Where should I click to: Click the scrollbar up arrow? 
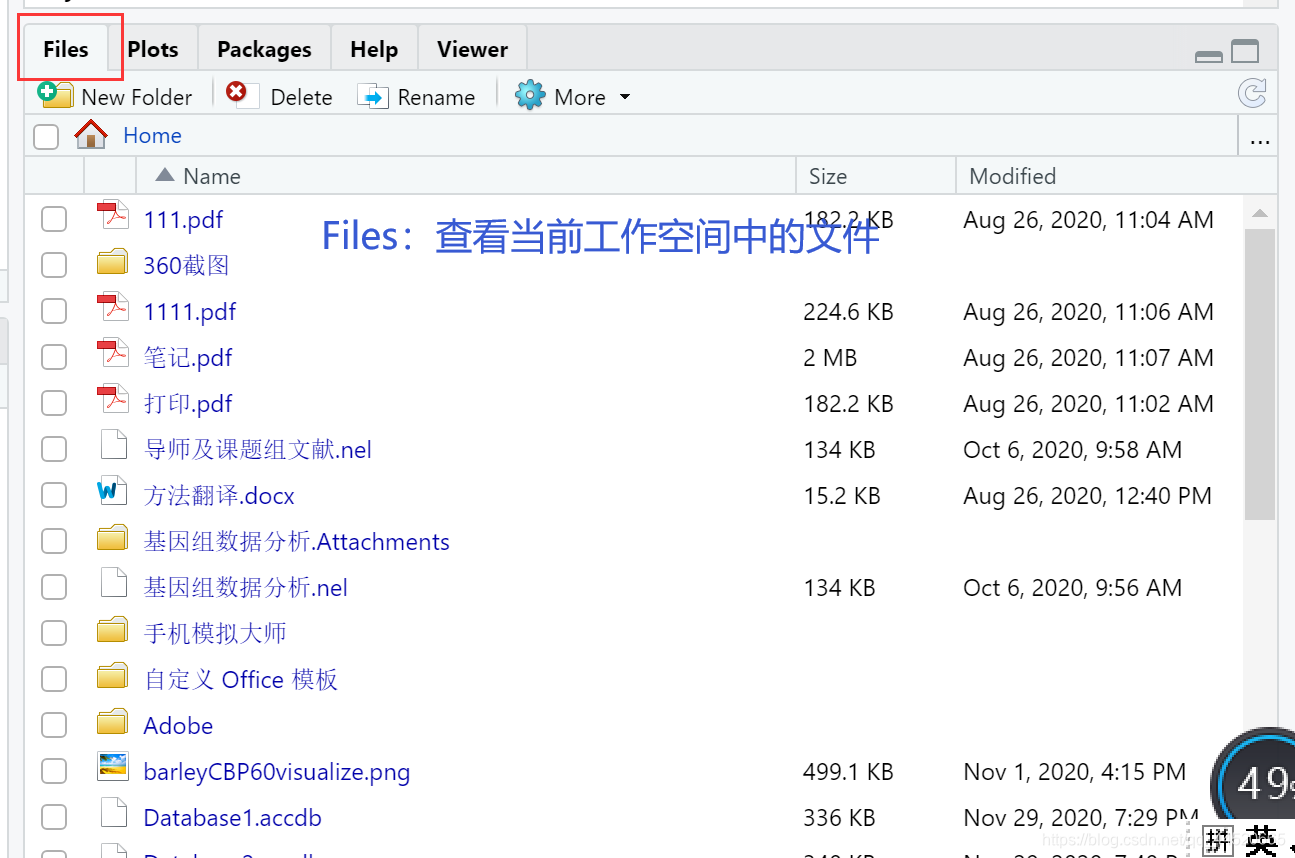pyautogui.click(x=1260, y=213)
